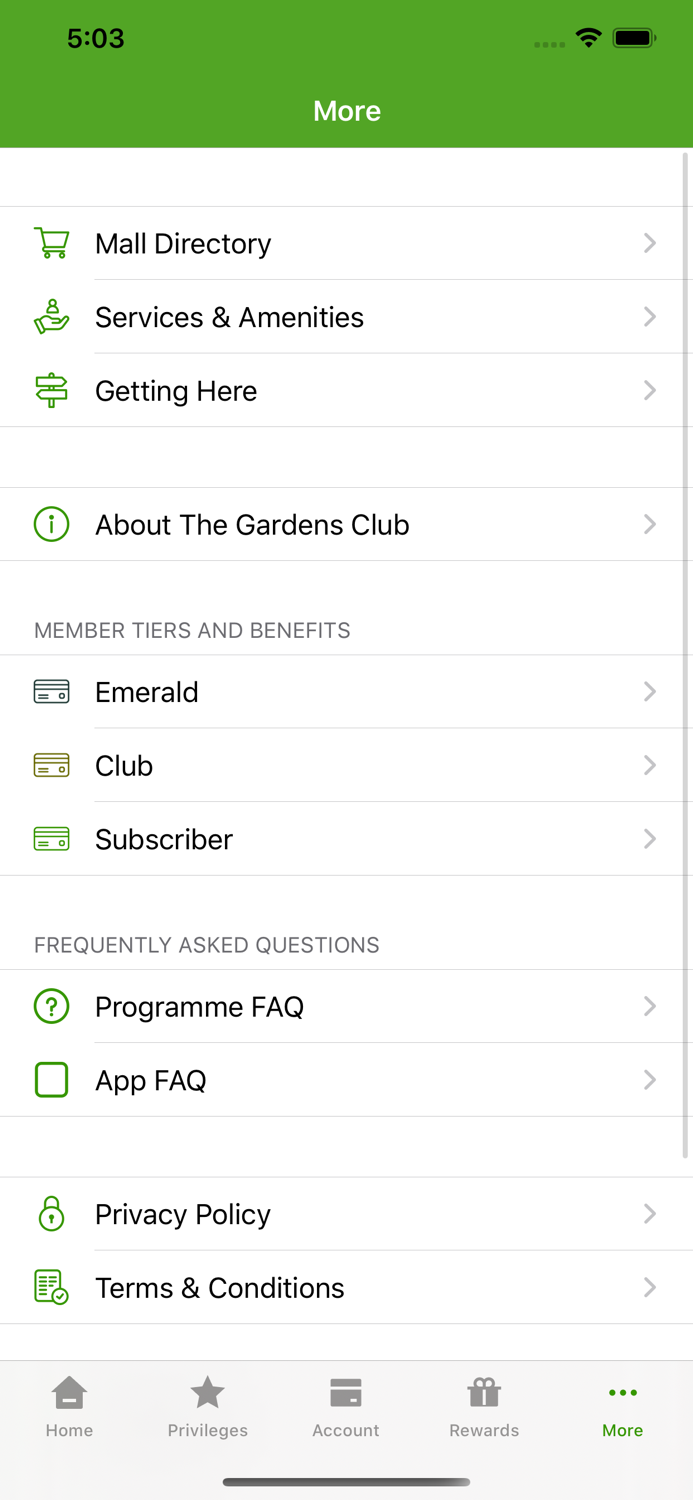This screenshot has width=693, height=1500.
Task: Select the gold Club card icon
Action: pyautogui.click(x=51, y=765)
